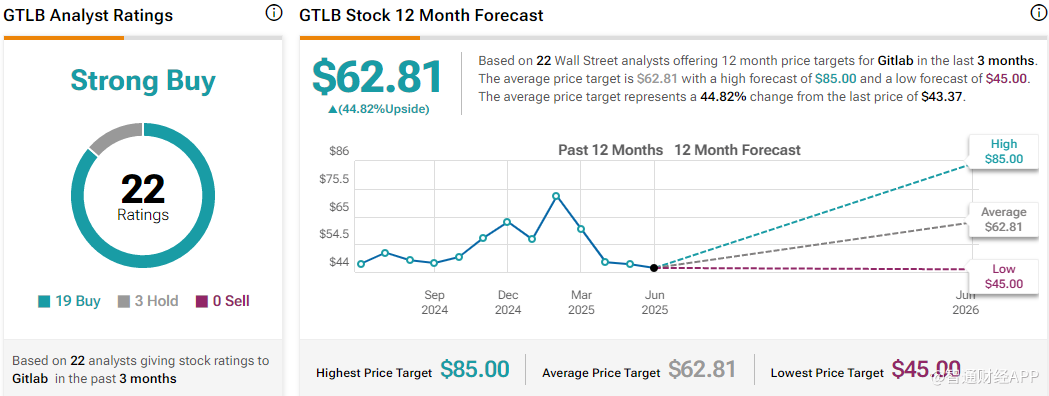Click the gray Hold legend square

pos(124,302)
